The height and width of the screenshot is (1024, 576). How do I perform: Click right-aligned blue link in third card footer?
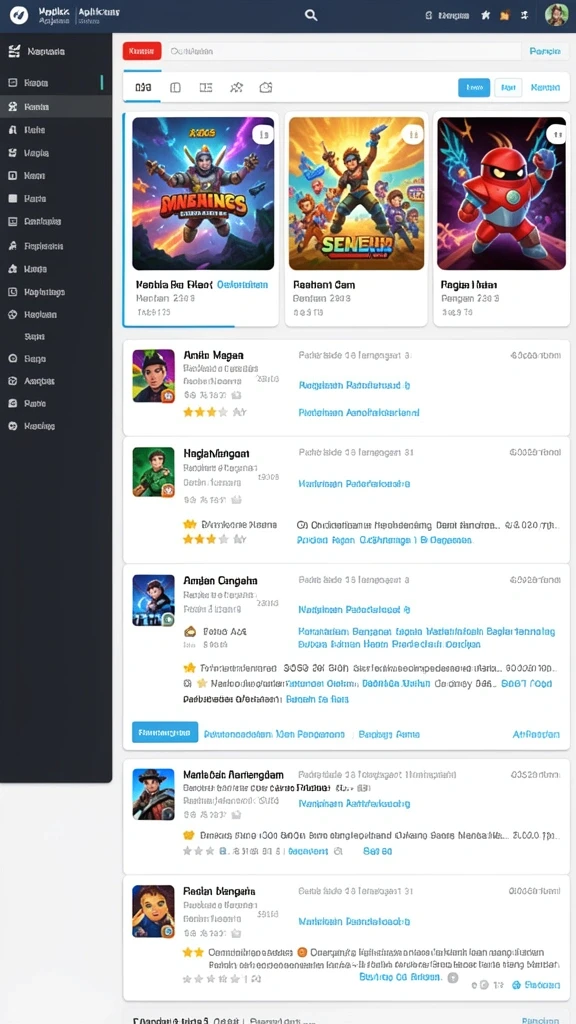click(536, 734)
